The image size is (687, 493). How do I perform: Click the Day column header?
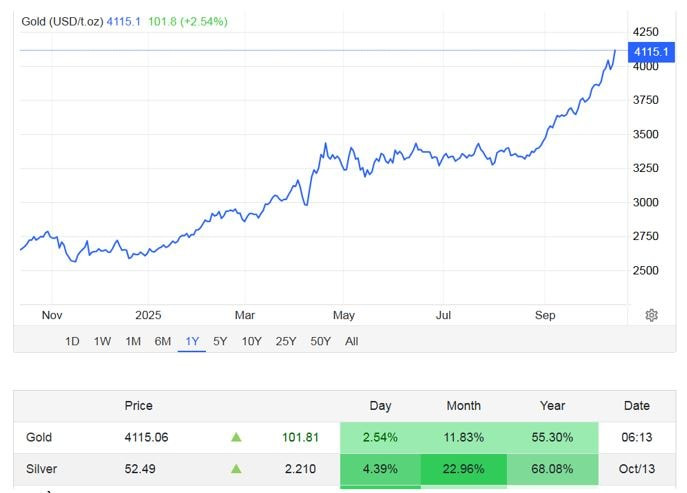click(x=380, y=406)
